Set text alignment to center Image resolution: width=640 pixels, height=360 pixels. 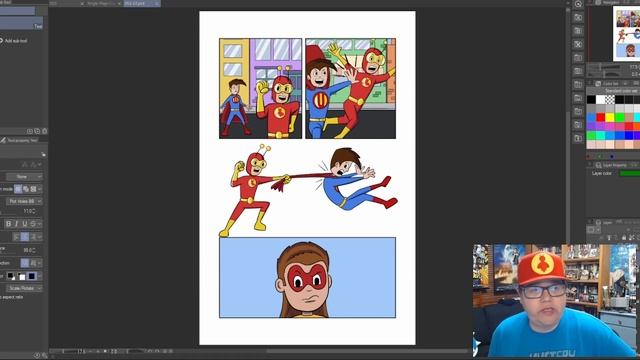pyautogui.click(x=24, y=237)
